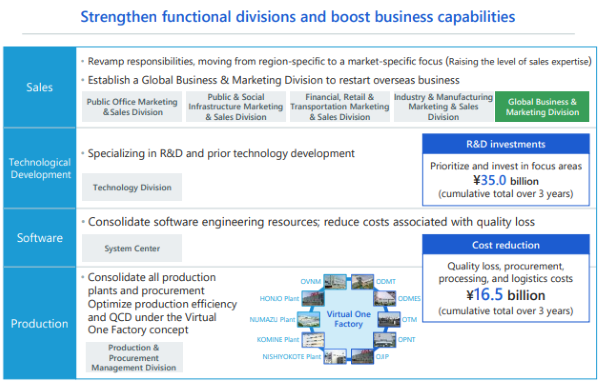Click cumulative total note under ¥35.0 billion
This screenshot has height=384, width=600.
pos(505,194)
